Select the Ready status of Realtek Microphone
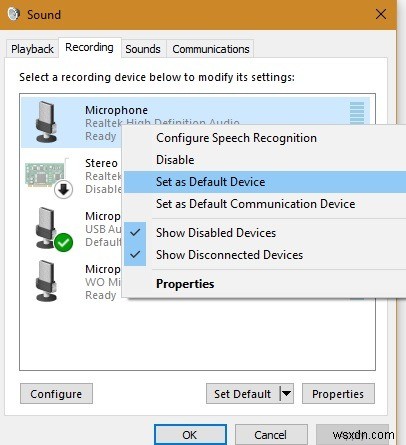Viewport: 406px width, 445px height. coord(100,136)
